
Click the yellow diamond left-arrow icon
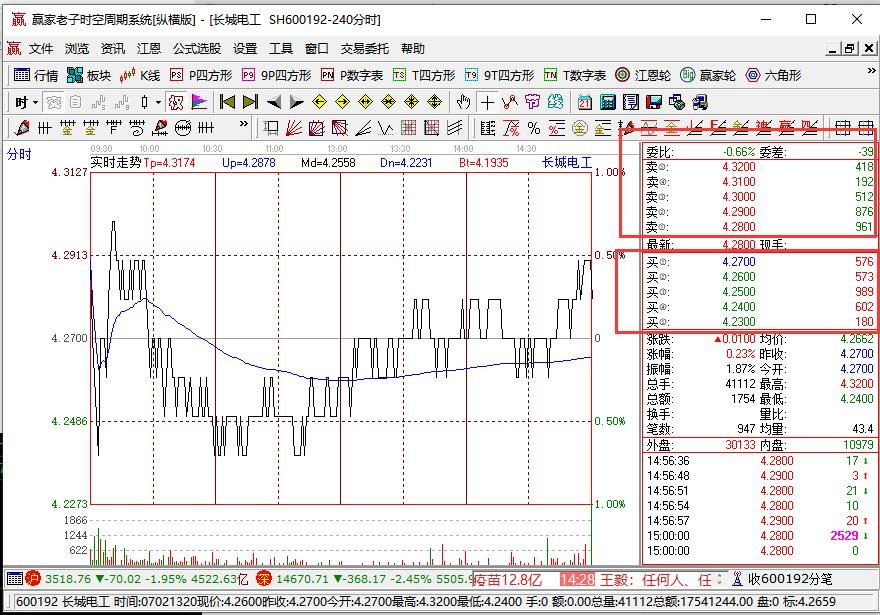point(319,102)
